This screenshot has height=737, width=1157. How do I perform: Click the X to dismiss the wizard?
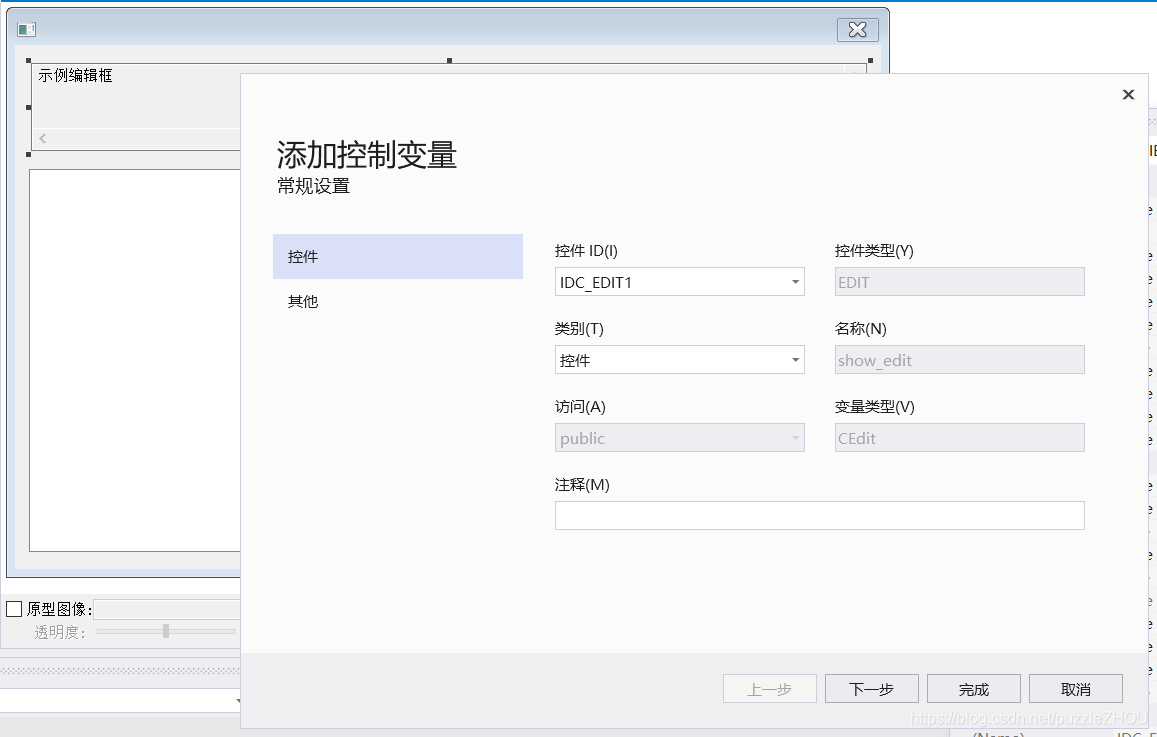pos(1128,94)
